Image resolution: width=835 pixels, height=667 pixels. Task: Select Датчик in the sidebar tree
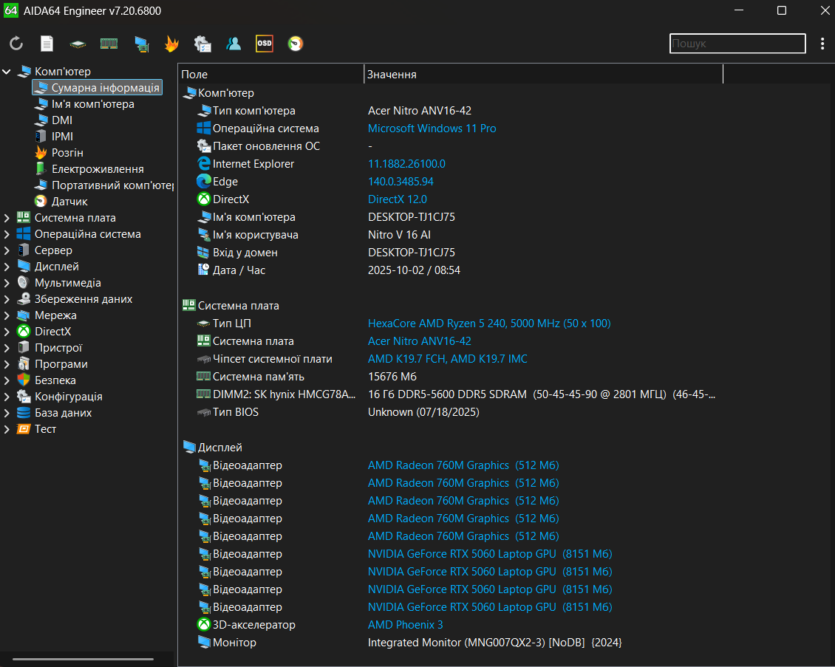click(x=69, y=201)
